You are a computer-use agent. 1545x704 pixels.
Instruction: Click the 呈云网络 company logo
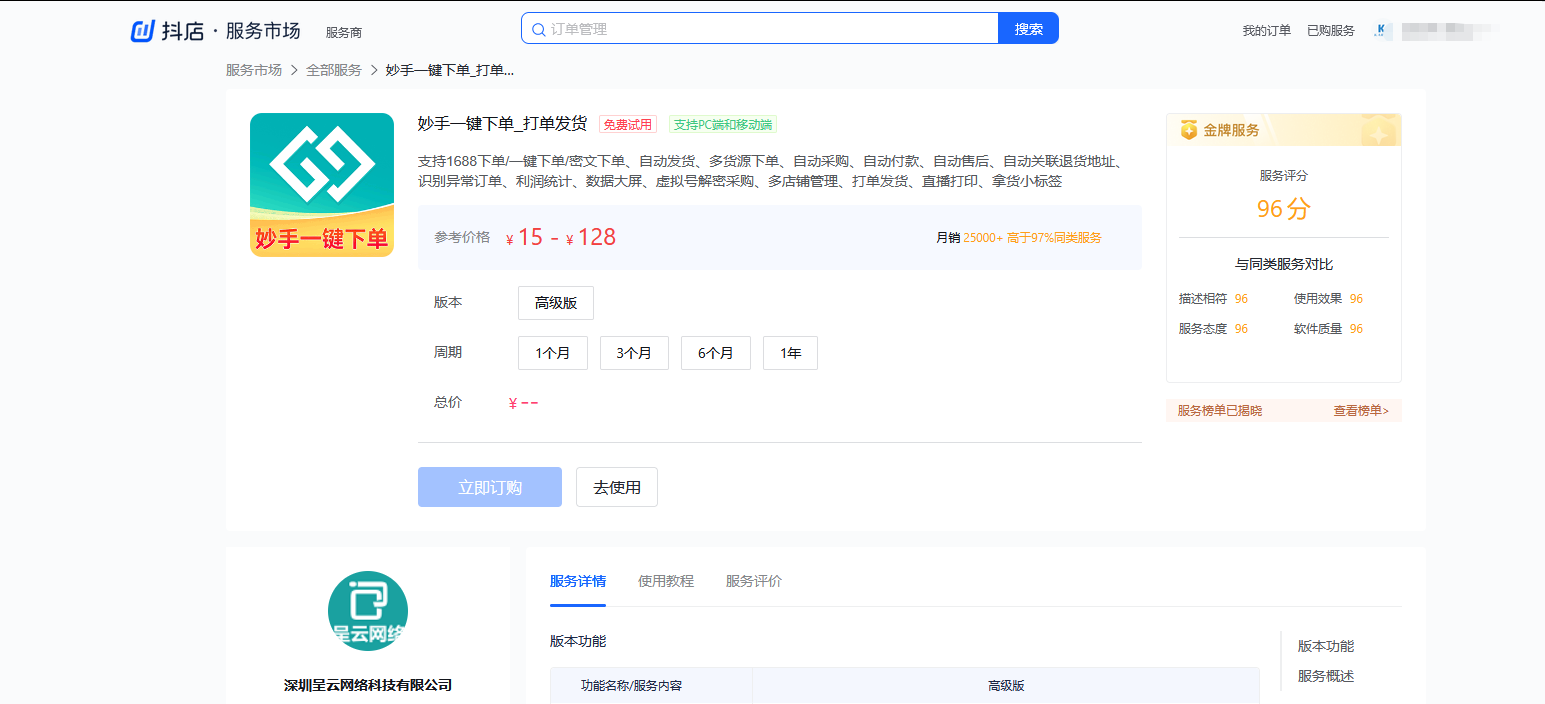coord(368,611)
